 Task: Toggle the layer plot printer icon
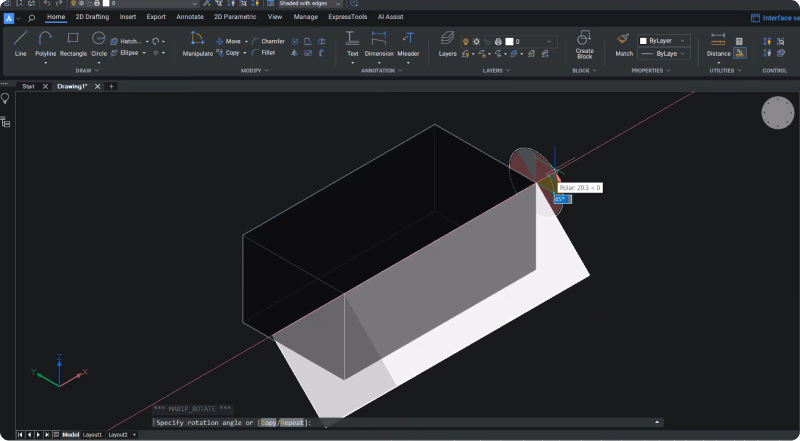click(497, 41)
